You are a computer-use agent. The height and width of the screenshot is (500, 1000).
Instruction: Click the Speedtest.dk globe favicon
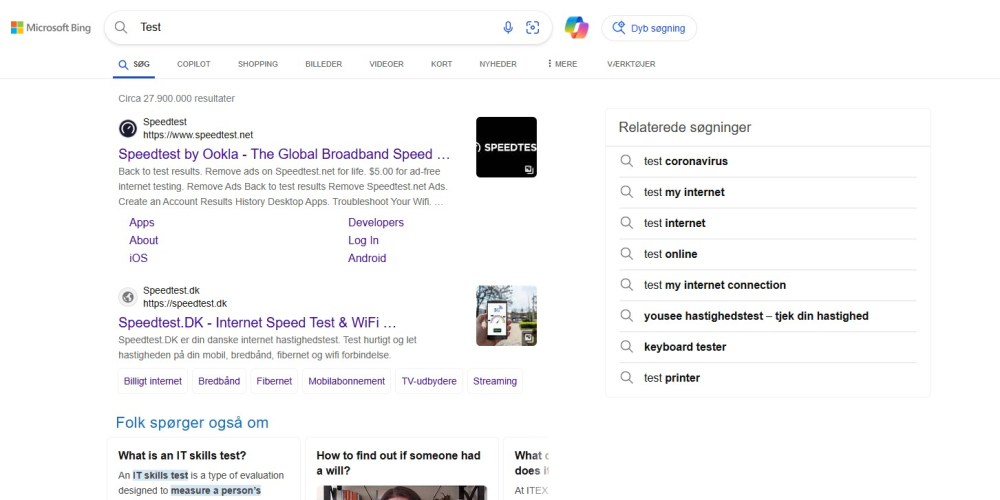tap(128, 297)
